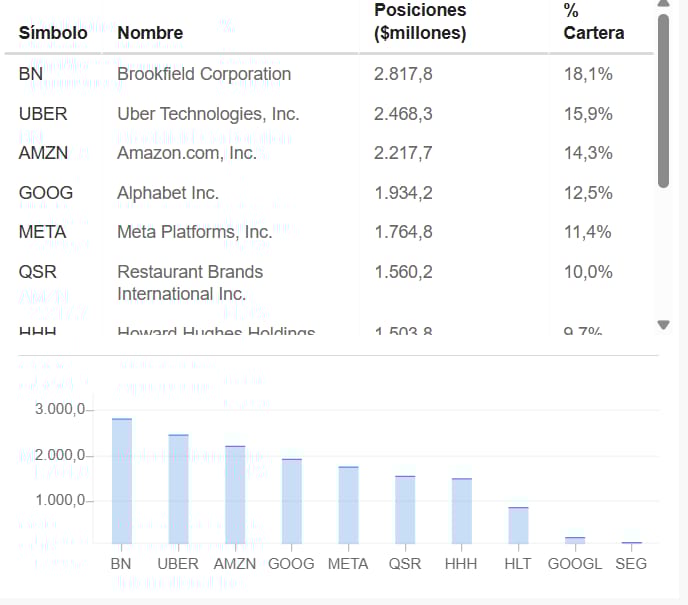
Task: Select the BN bar in chart
Action: 122,481
